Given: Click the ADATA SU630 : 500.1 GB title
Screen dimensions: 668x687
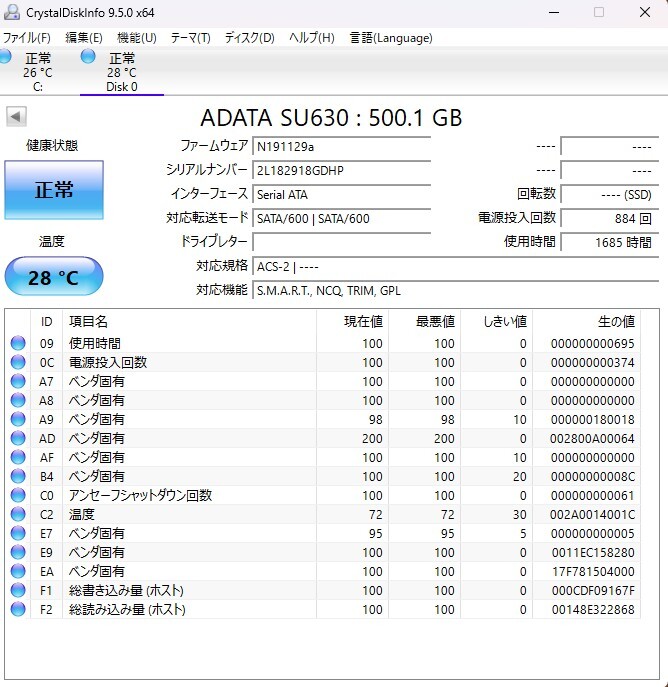Looking at the screenshot, I should pos(331,117).
